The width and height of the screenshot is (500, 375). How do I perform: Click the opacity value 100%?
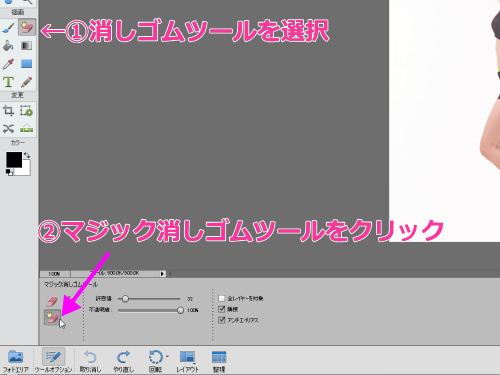[193, 310]
